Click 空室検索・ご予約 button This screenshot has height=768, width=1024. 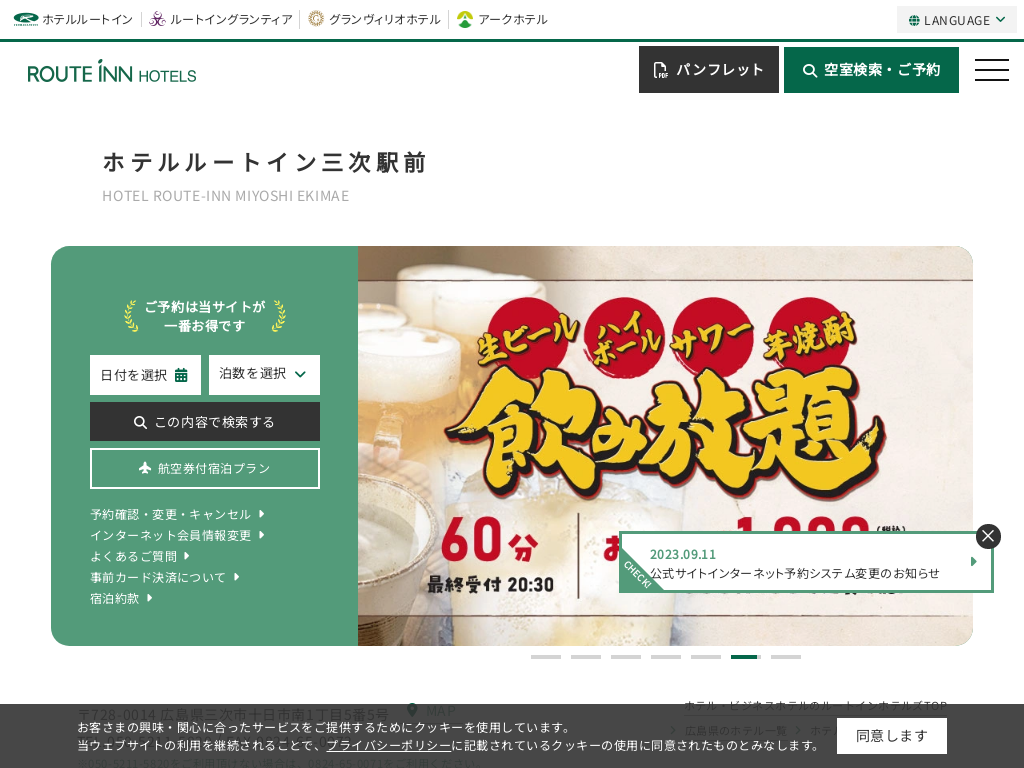pos(871,70)
